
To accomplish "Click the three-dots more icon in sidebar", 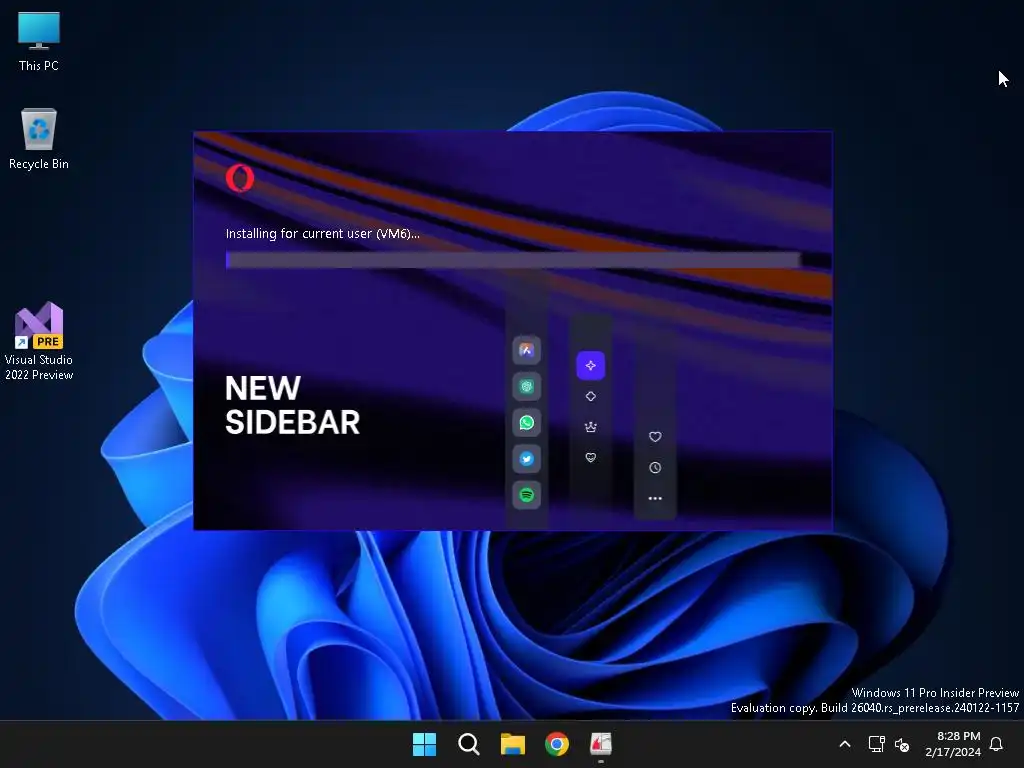I will [x=655, y=498].
